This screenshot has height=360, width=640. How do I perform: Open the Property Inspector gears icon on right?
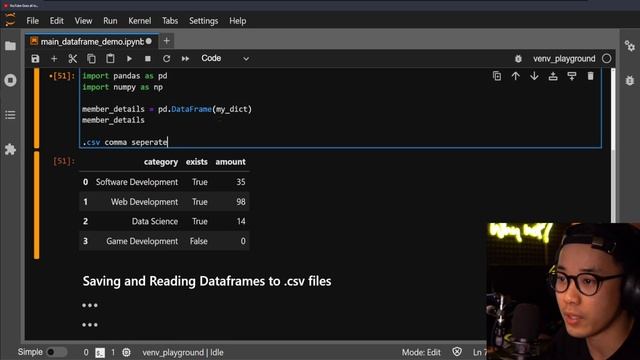click(x=630, y=46)
